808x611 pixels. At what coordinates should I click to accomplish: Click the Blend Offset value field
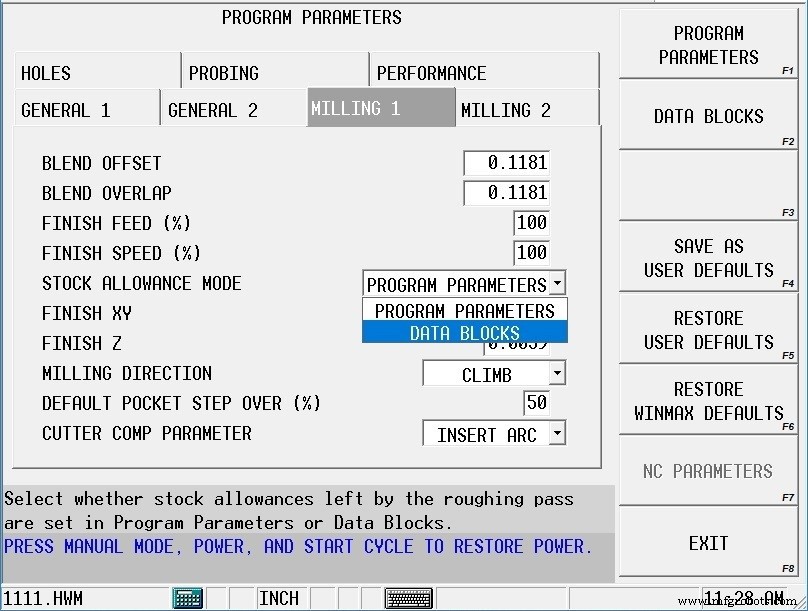(x=506, y=162)
